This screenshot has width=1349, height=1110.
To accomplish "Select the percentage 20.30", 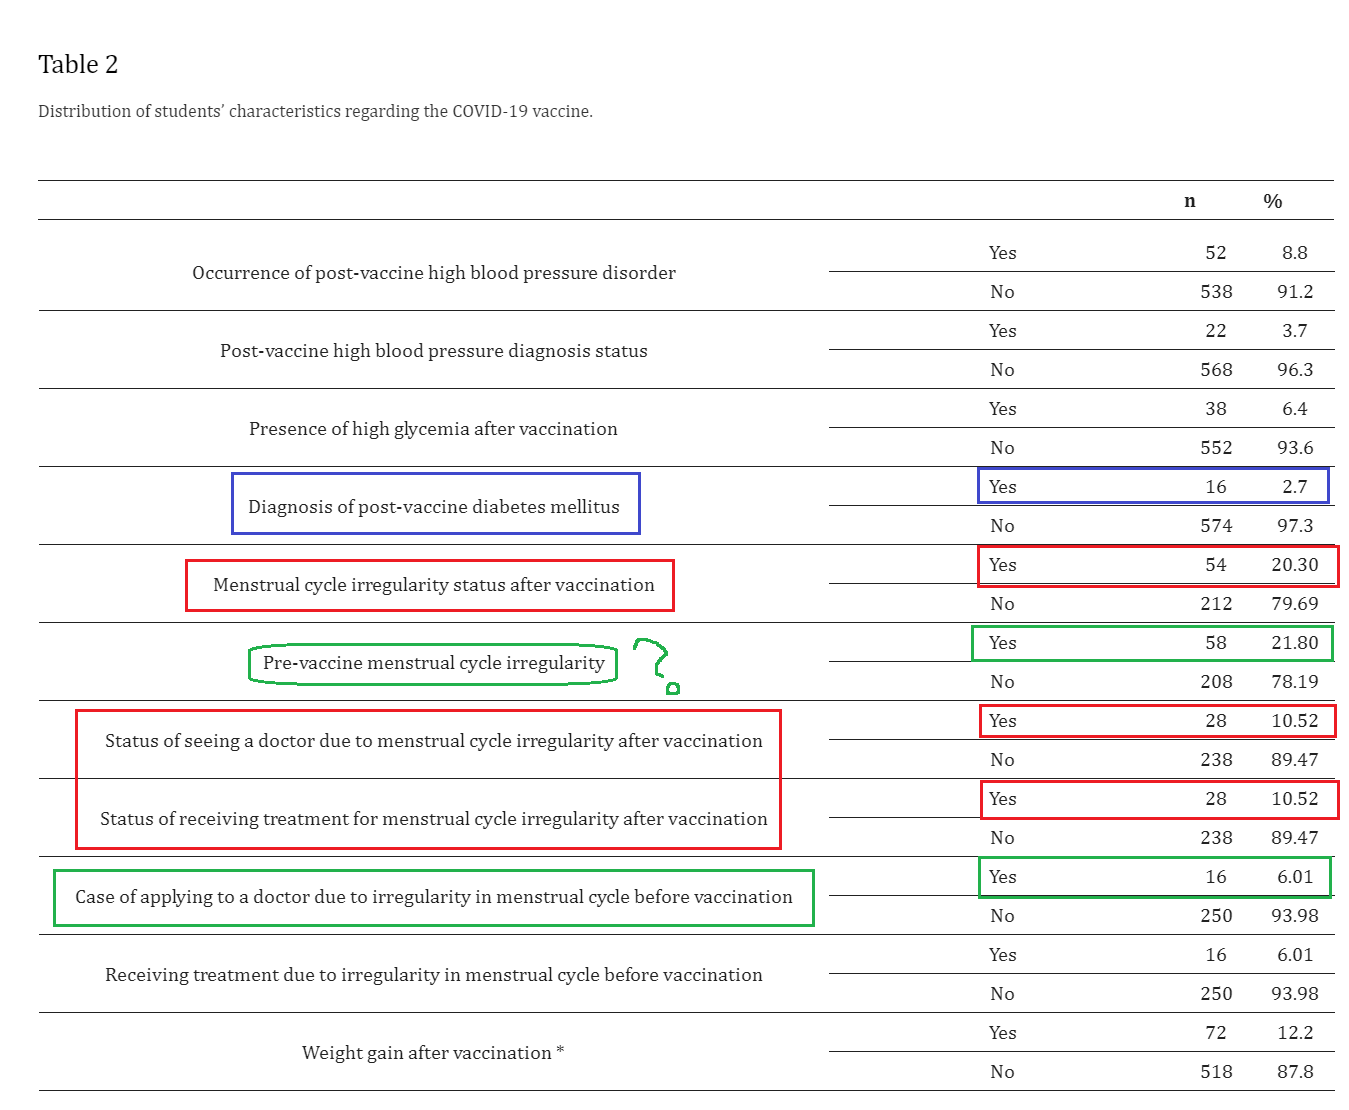I will click(x=1295, y=565).
